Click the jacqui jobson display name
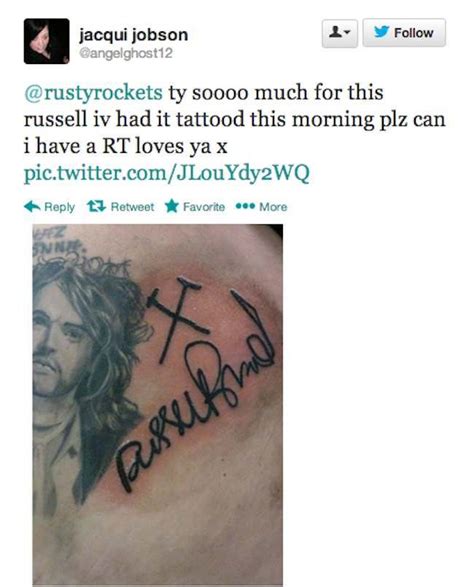 coord(133,35)
